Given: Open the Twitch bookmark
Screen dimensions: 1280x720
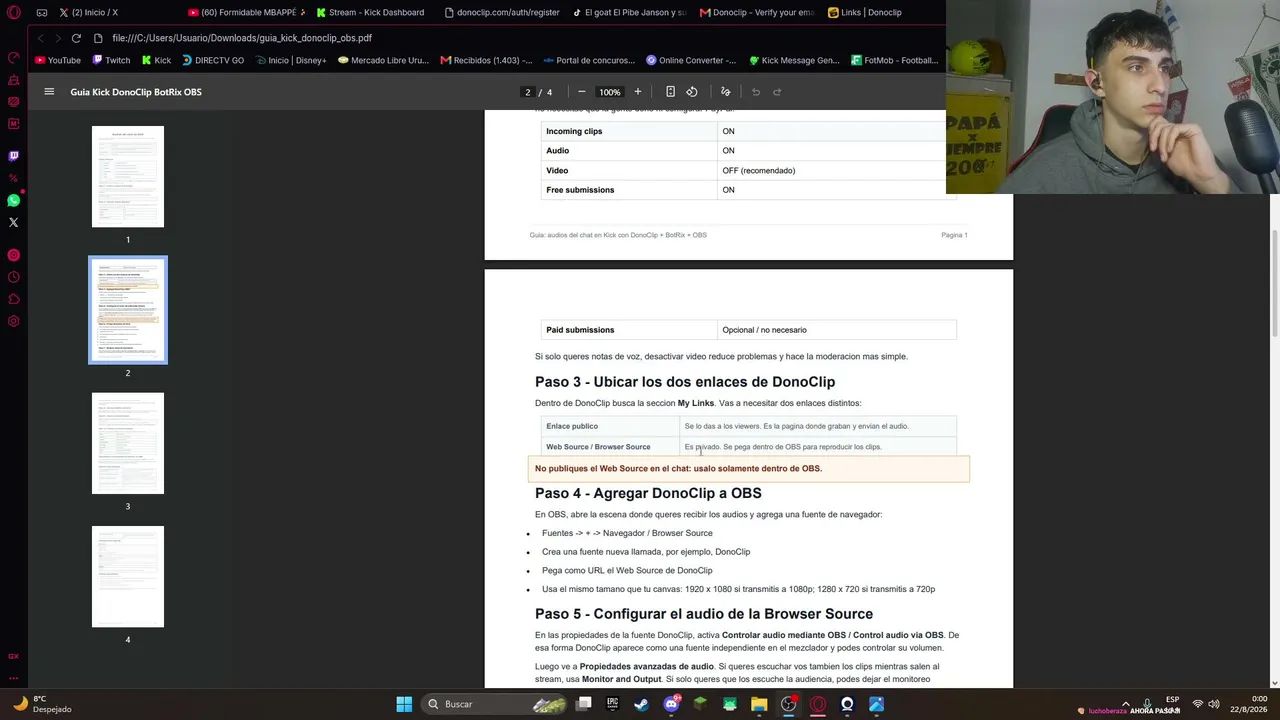Looking at the screenshot, I should (112, 60).
